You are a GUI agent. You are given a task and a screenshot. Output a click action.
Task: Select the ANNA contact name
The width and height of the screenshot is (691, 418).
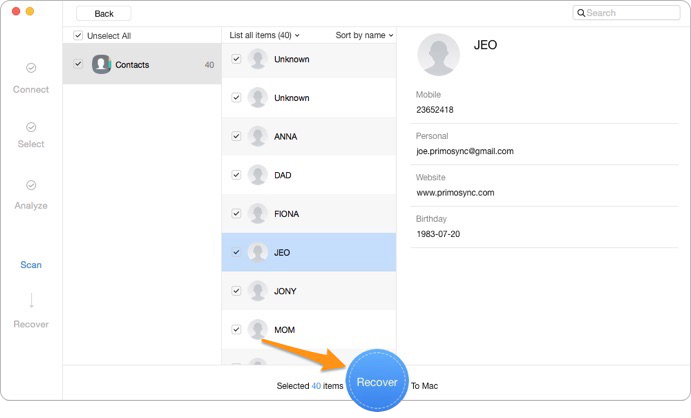coord(286,137)
